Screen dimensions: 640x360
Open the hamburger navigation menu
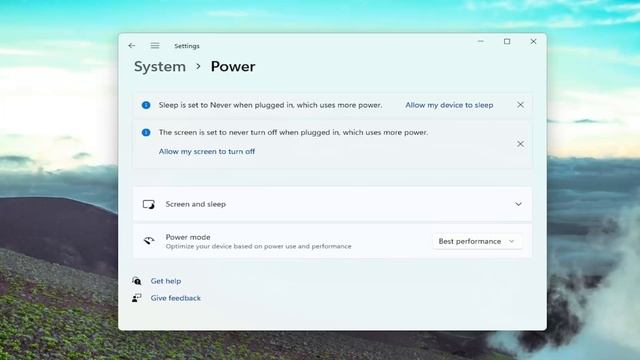point(155,46)
